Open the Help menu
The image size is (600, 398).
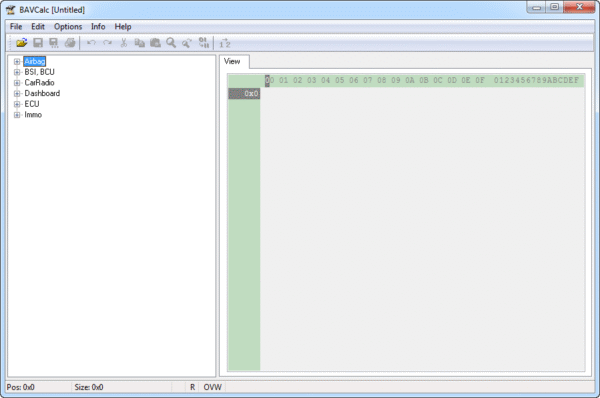coord(123,26)
